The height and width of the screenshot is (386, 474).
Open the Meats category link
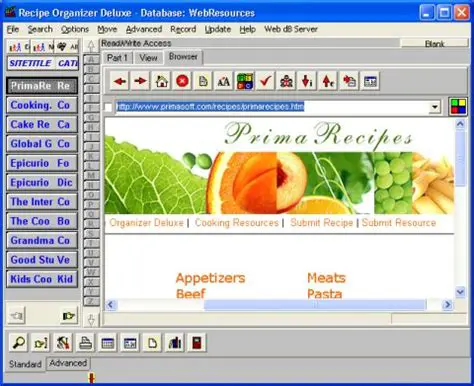[326, 278]
